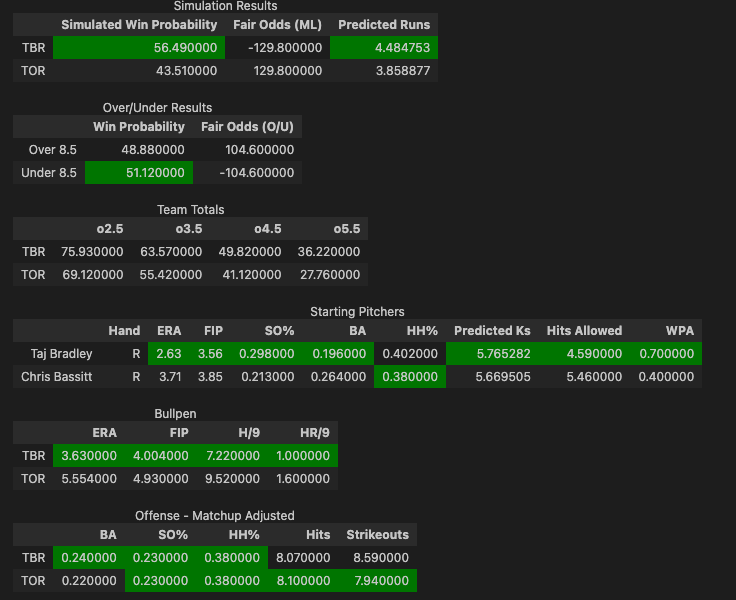Click the o5.5 column header
The image size is (736, 600).
tap(347, 229)
